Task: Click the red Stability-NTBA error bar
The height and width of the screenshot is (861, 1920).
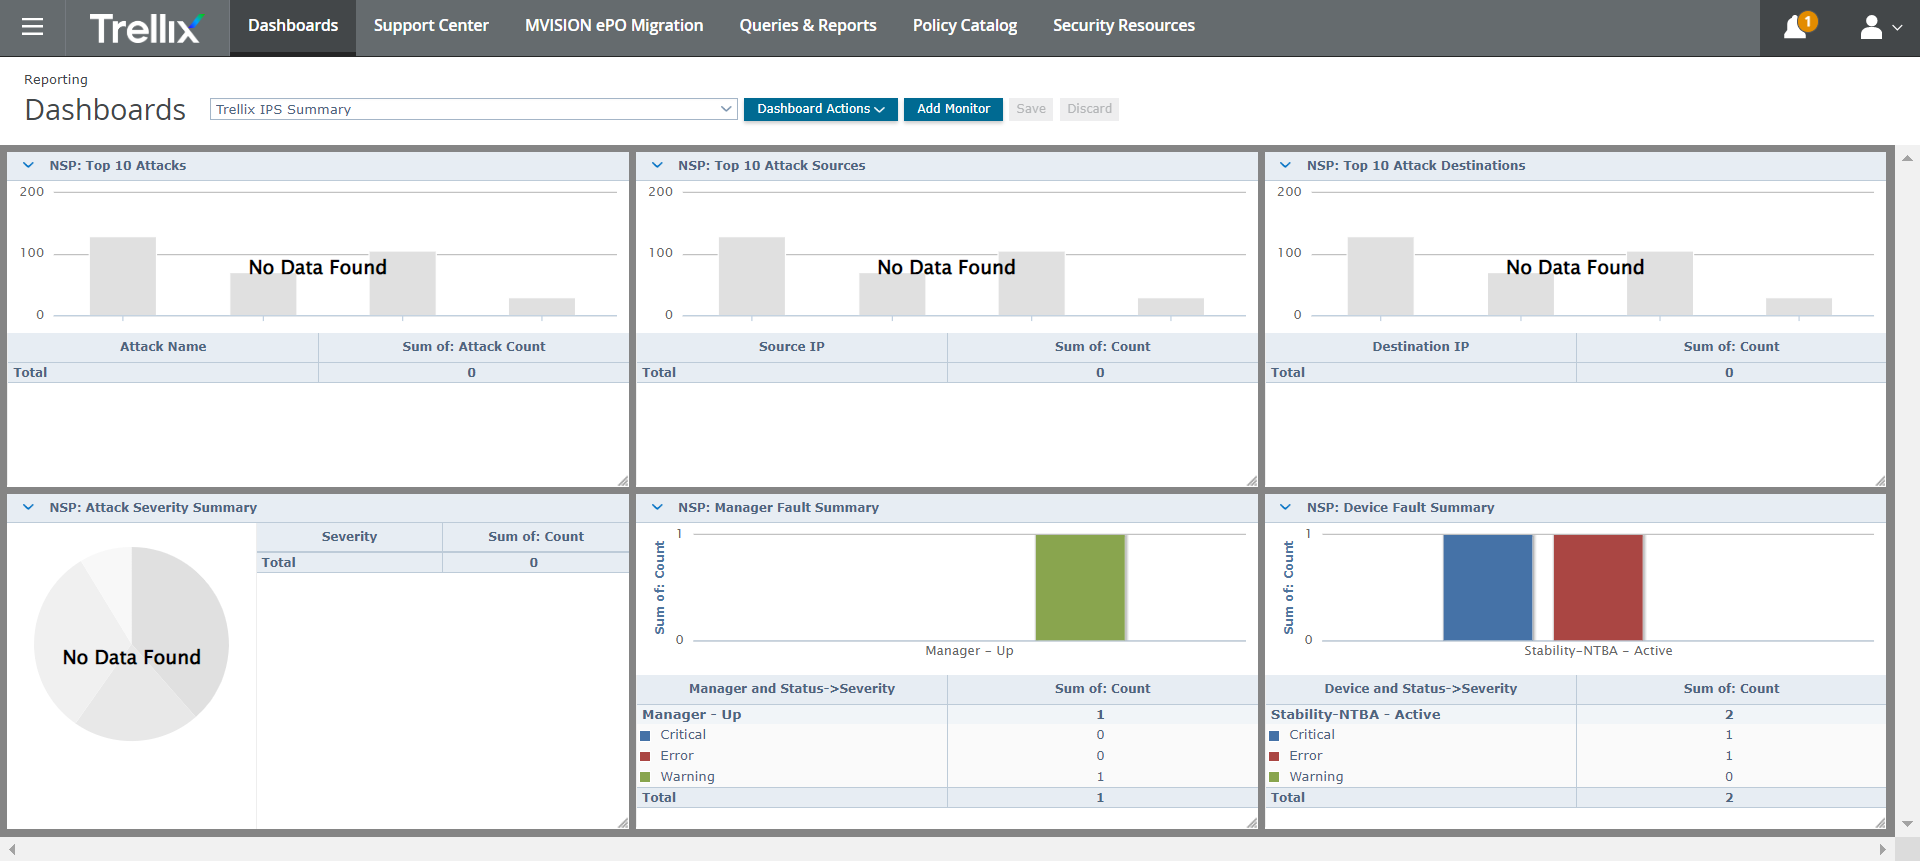Action: click(x=1598, y=587)
